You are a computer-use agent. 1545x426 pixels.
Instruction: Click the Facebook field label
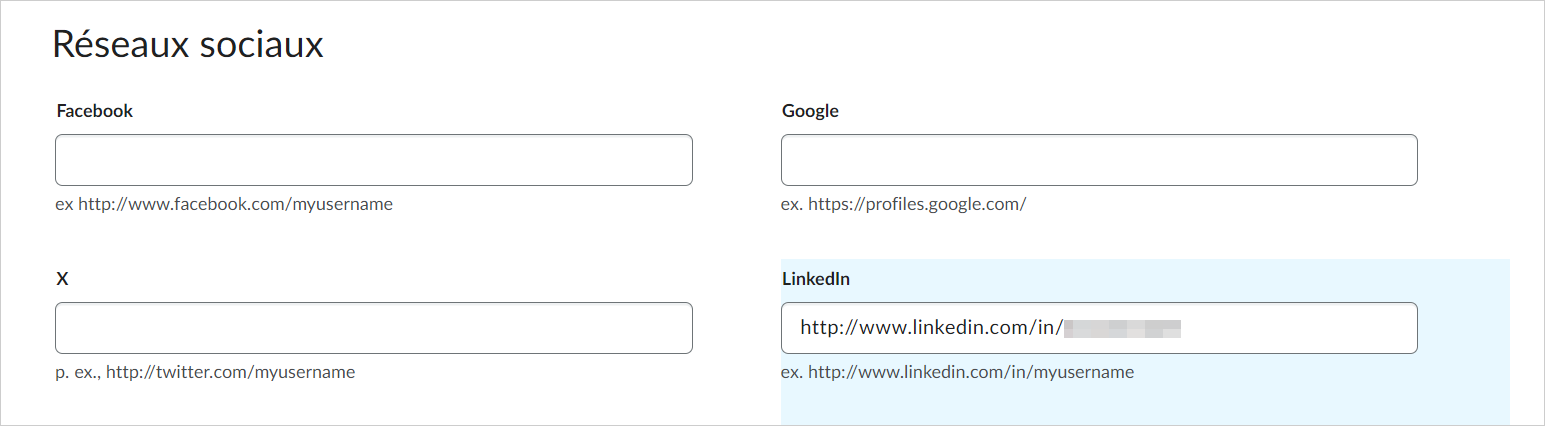pos(95,111)
